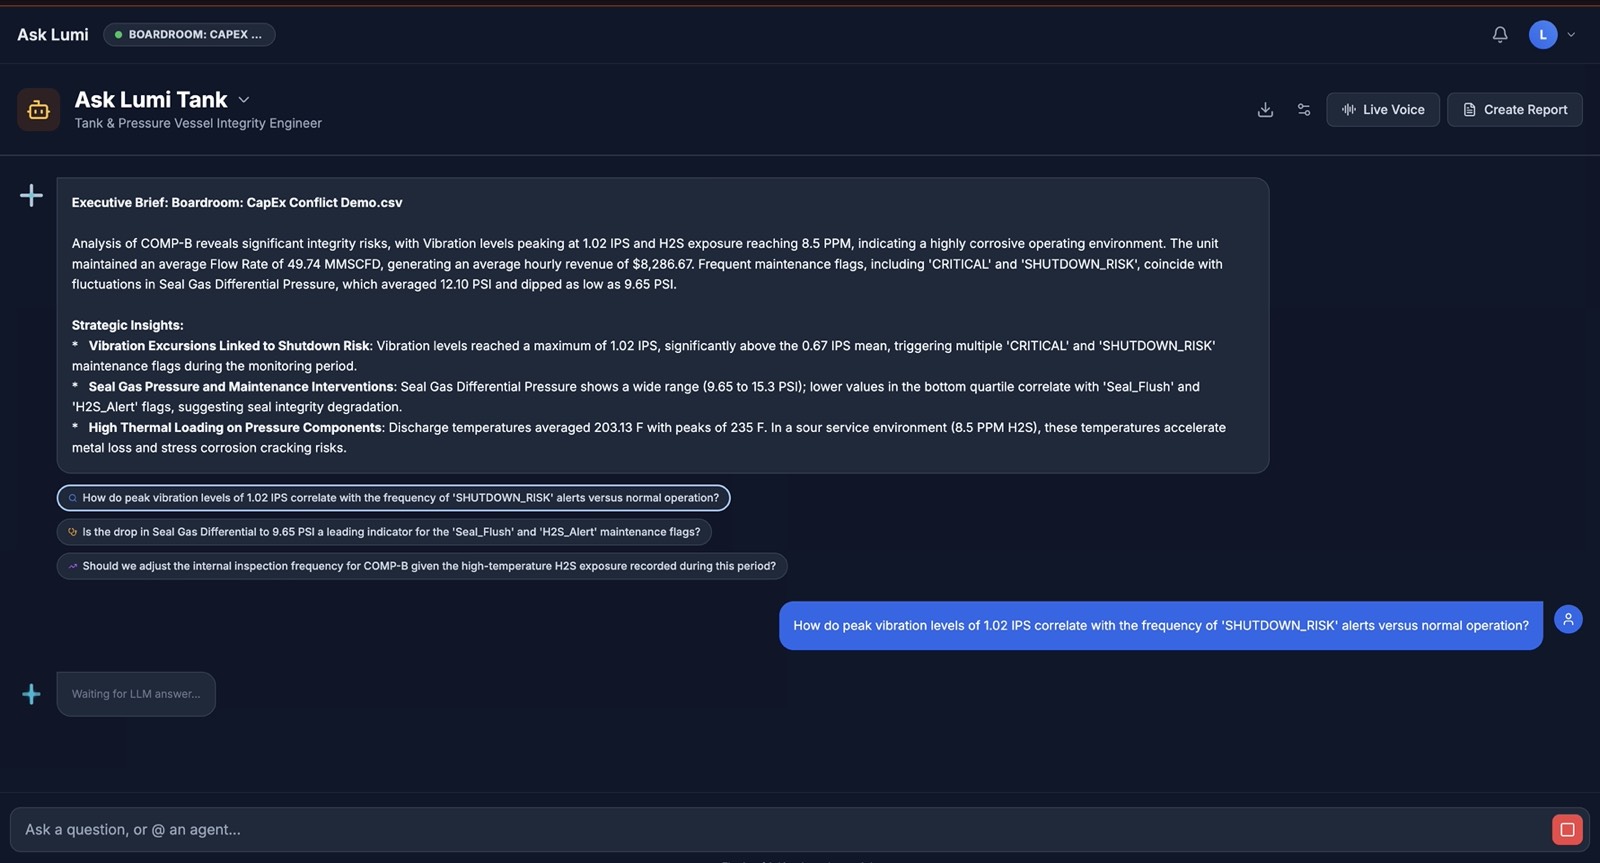
Task: Open the user avatar L menu
Action: [1543, 35]
